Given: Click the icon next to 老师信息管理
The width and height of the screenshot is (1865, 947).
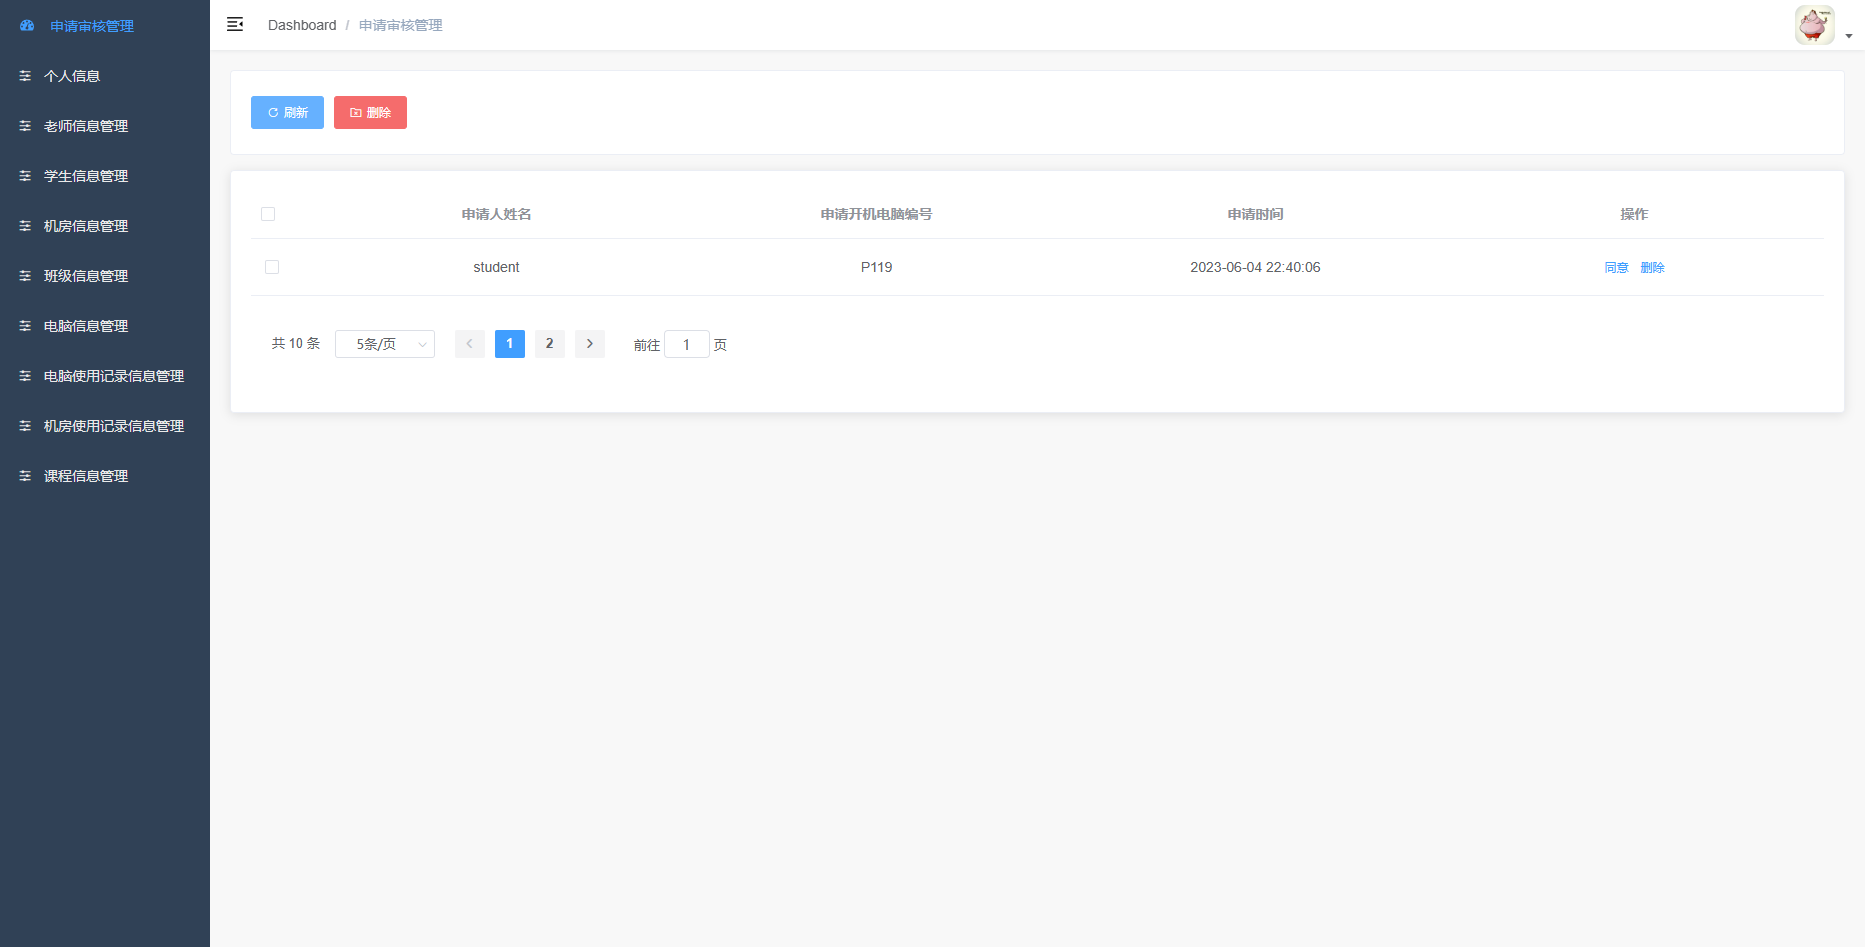Looking at the screenshot, I should (x=25, y=126).
